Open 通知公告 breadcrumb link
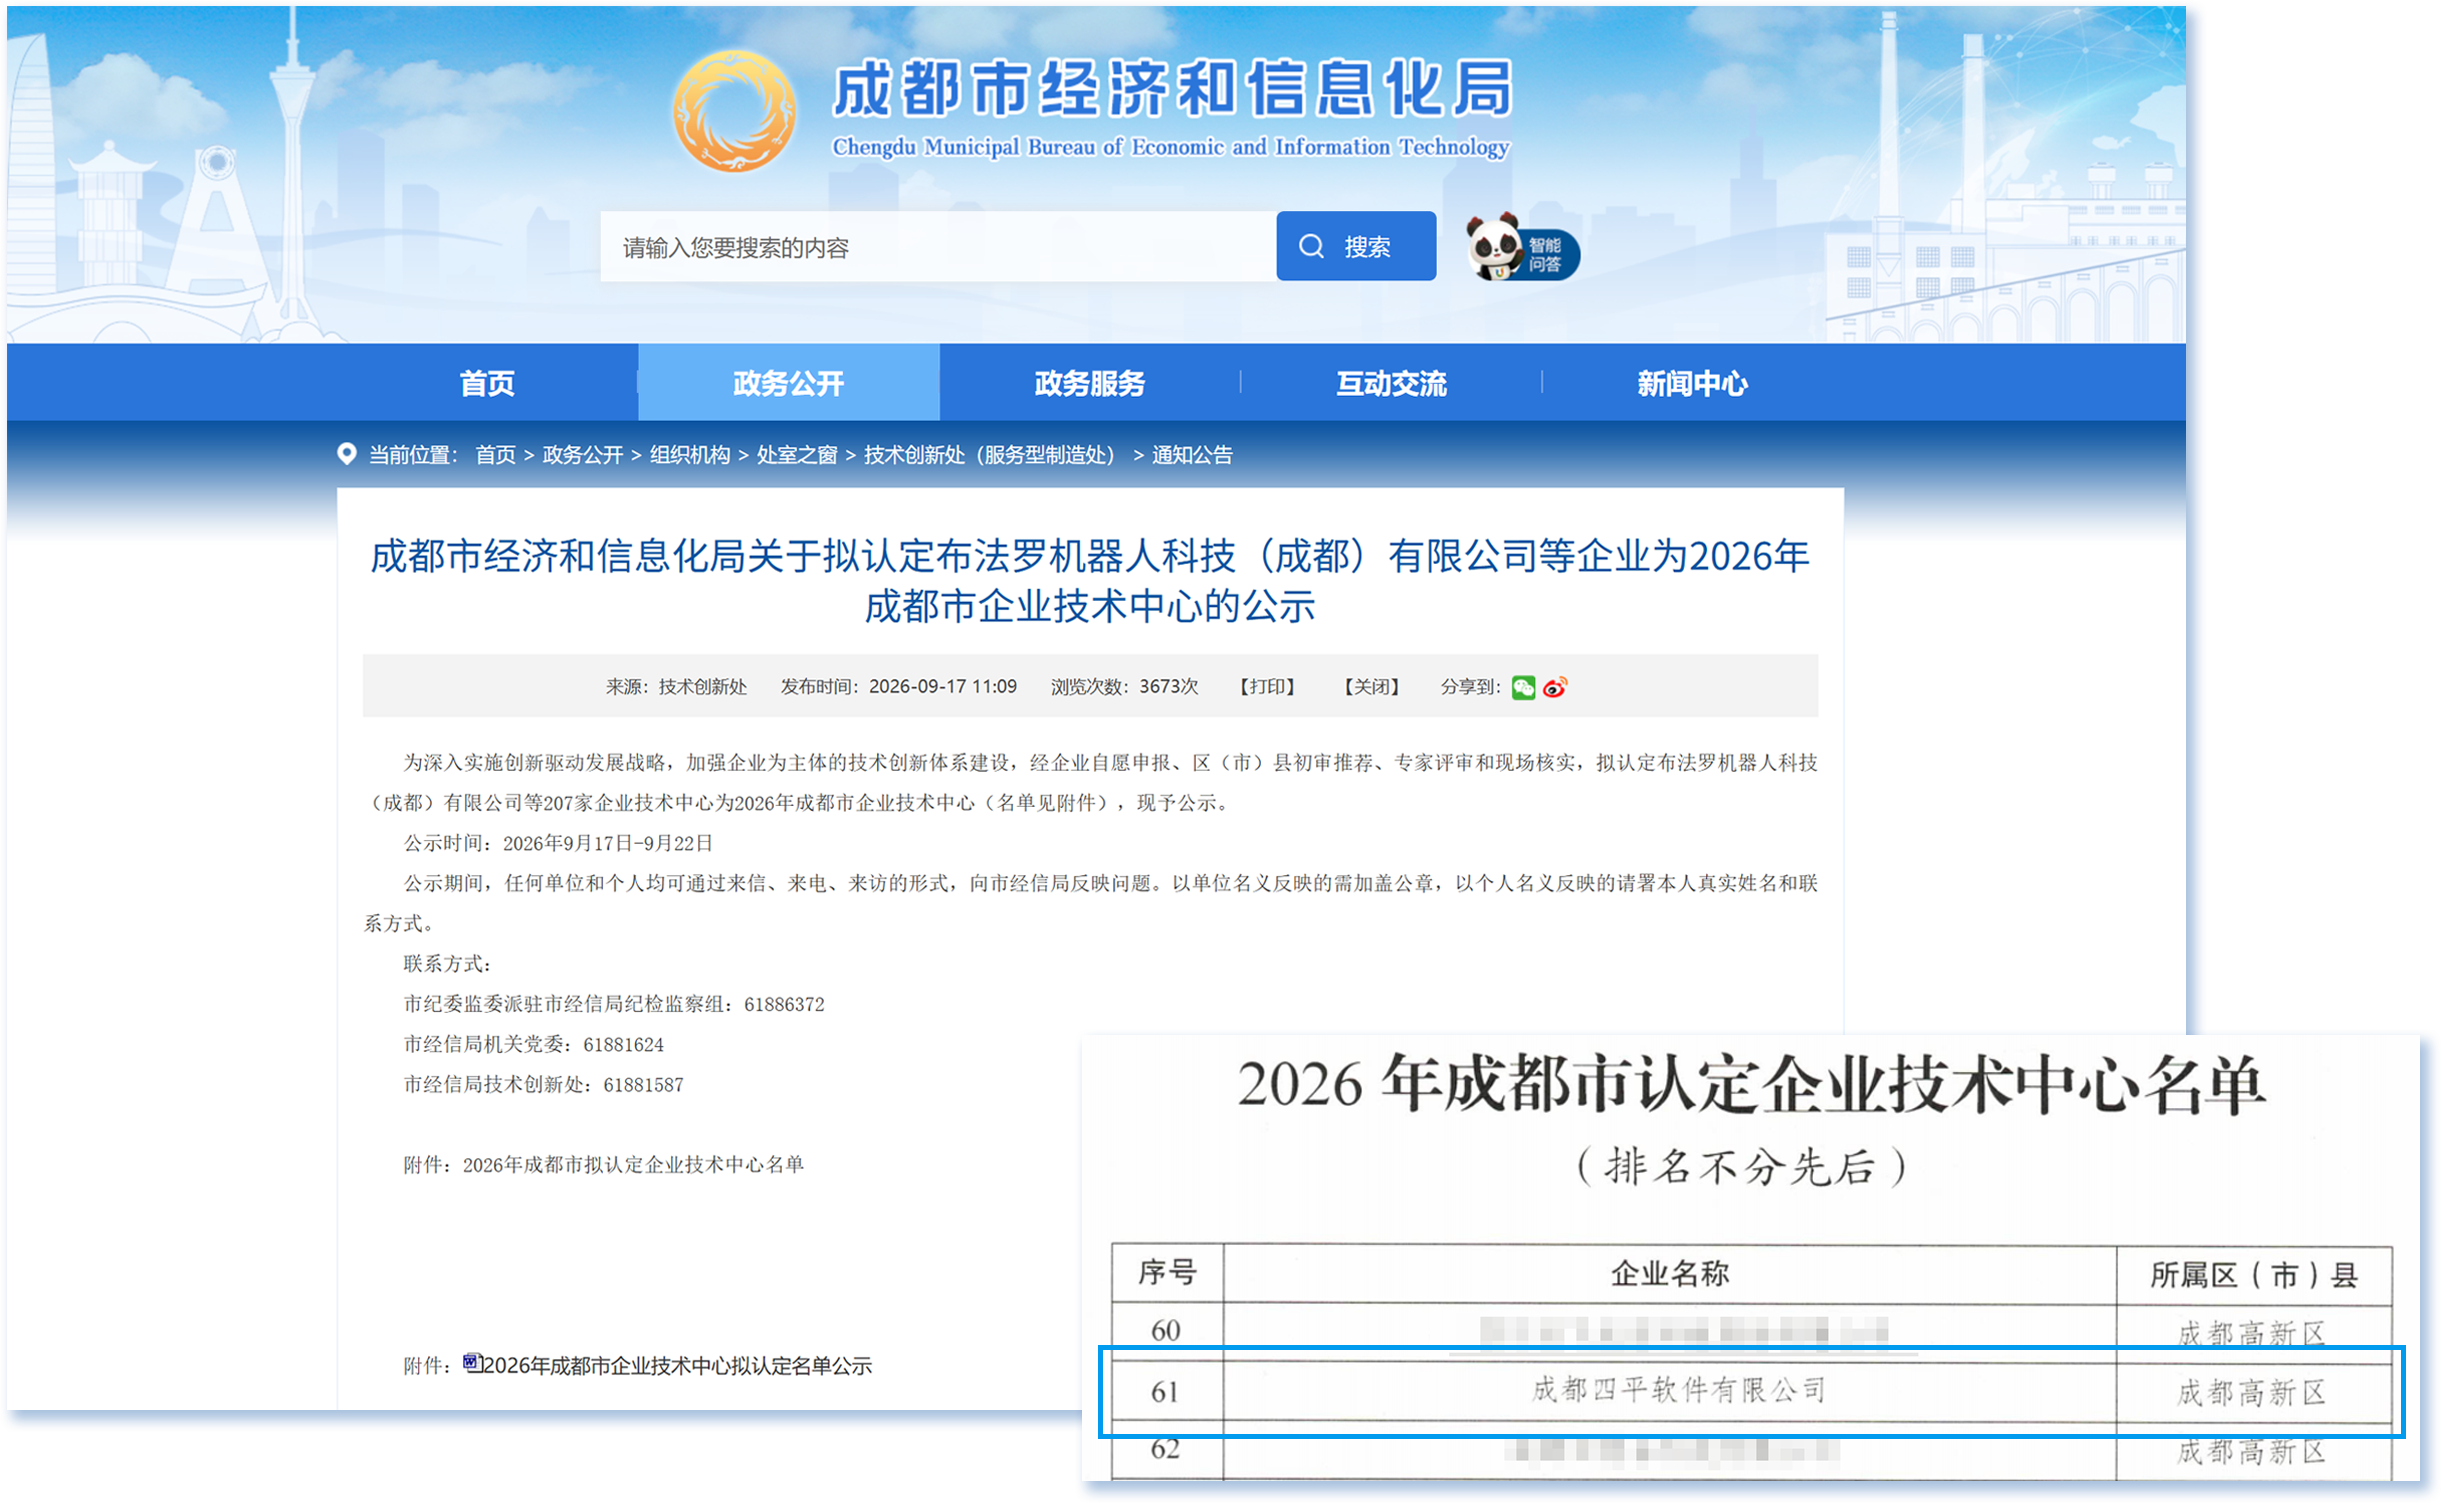2441x1503 pixels. [x=1191, y=455]
